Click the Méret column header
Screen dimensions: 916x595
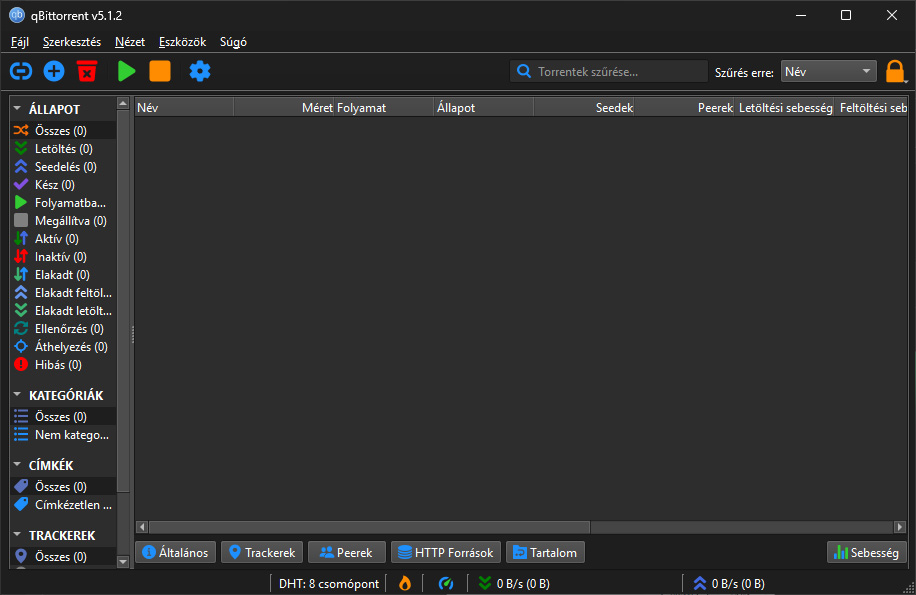point(284,107)
